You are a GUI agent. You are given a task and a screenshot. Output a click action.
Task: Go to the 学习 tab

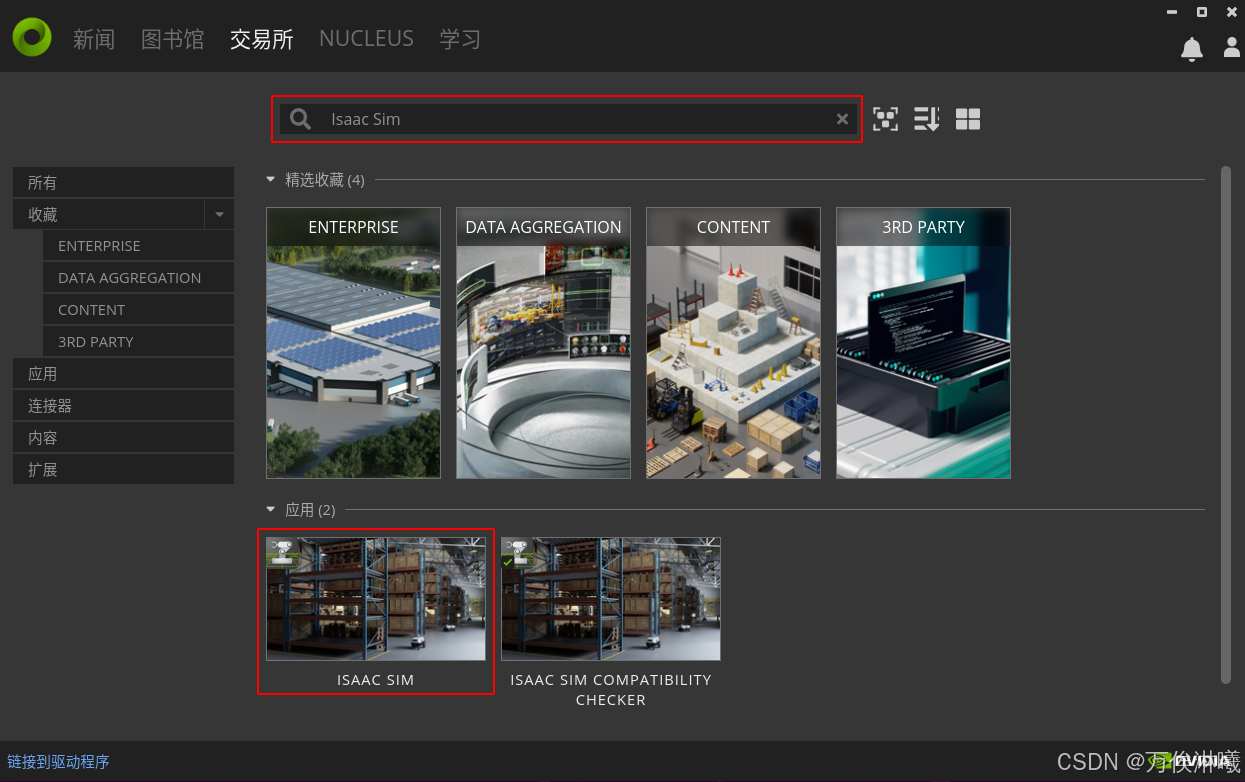click(x=460, y=39)
